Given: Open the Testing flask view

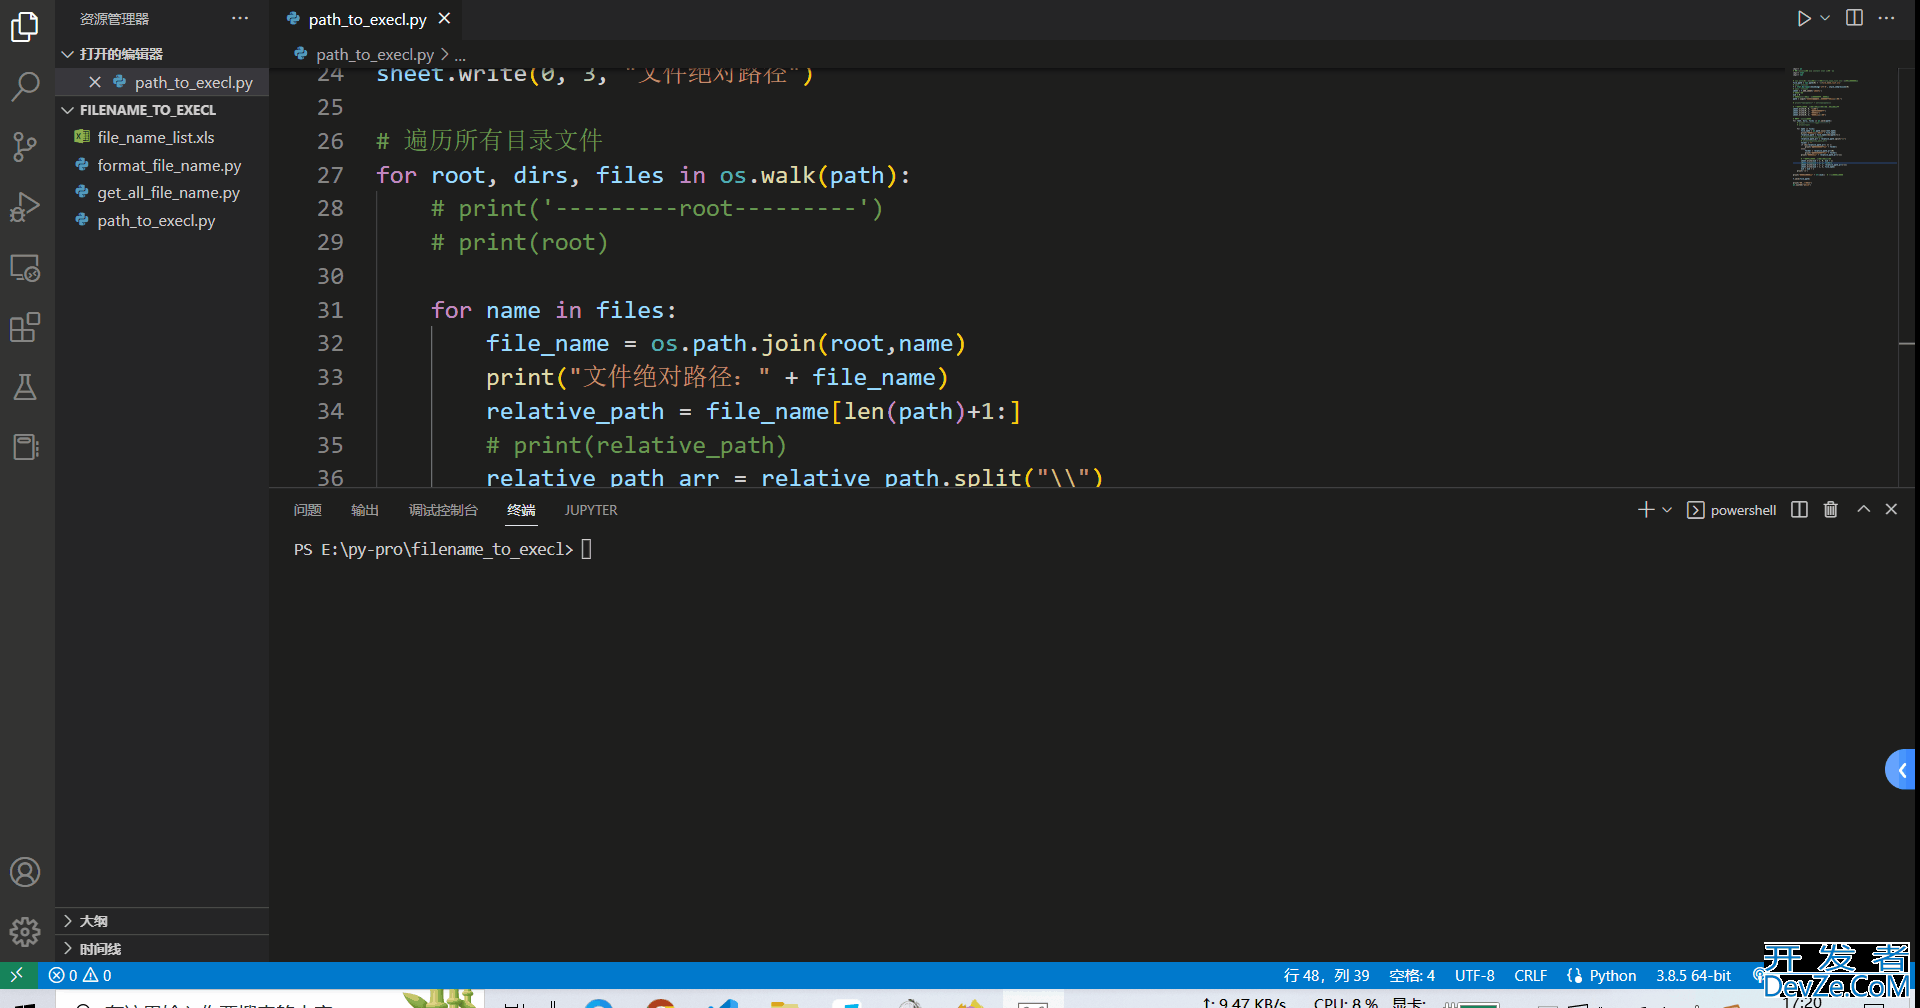Looking at the screenshot, I should pyautogui.click(x=25, y=387).
